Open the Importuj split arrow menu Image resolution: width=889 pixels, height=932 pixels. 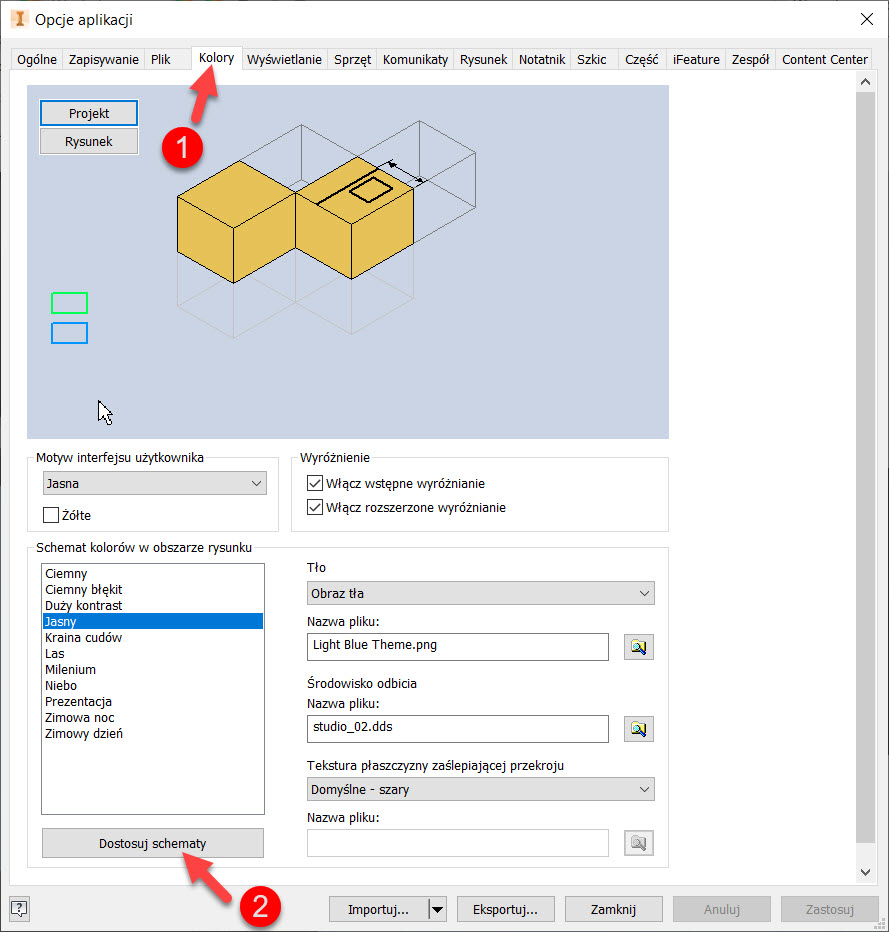[437, 909]
